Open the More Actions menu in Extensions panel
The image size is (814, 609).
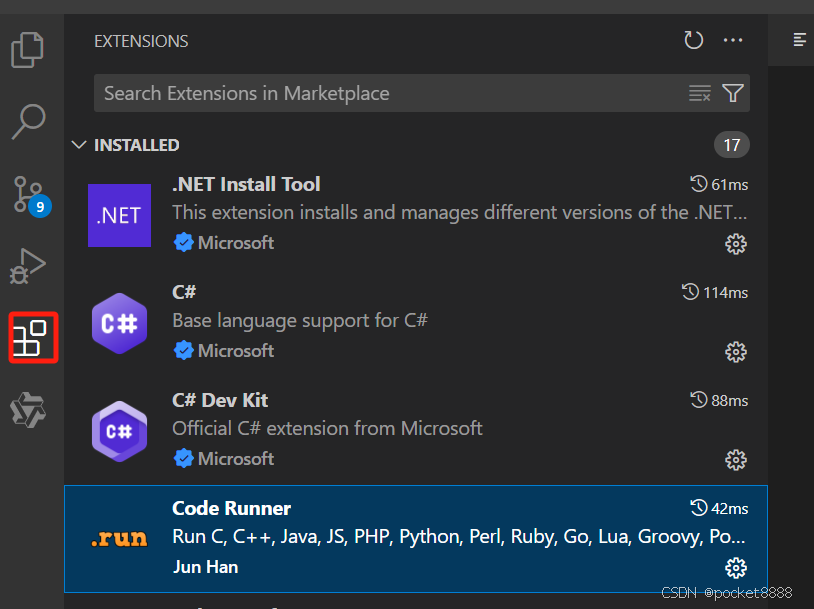pyautogui.click(x=733, y=40)
